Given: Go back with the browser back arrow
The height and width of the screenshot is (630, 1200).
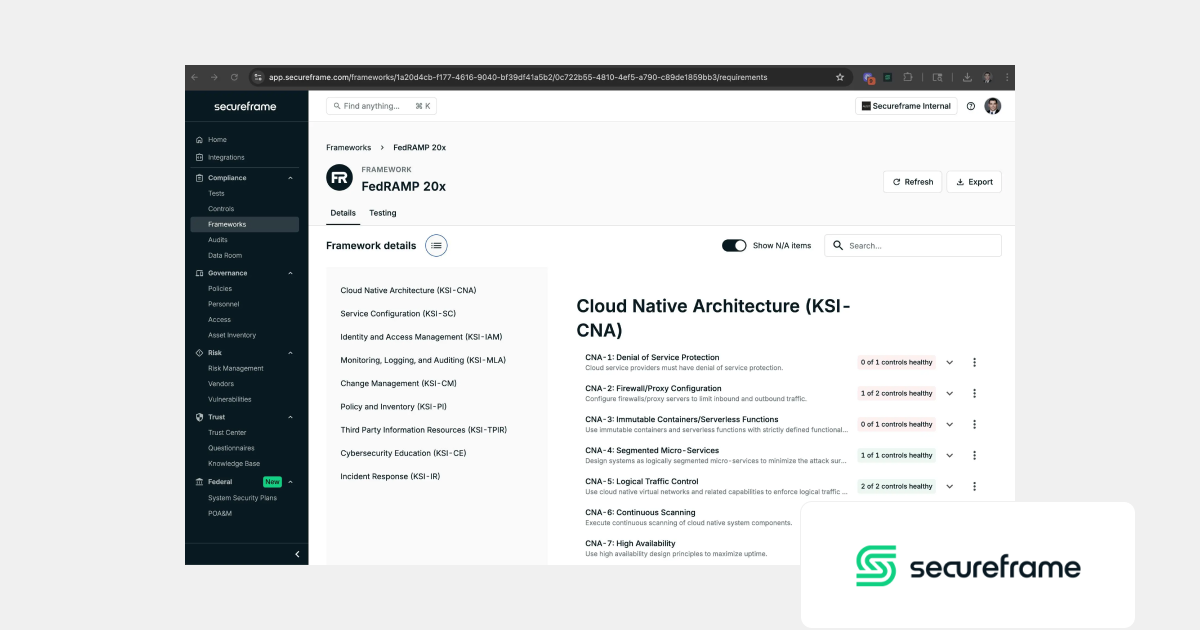Looking at the screenshot, I should [196, 77].
